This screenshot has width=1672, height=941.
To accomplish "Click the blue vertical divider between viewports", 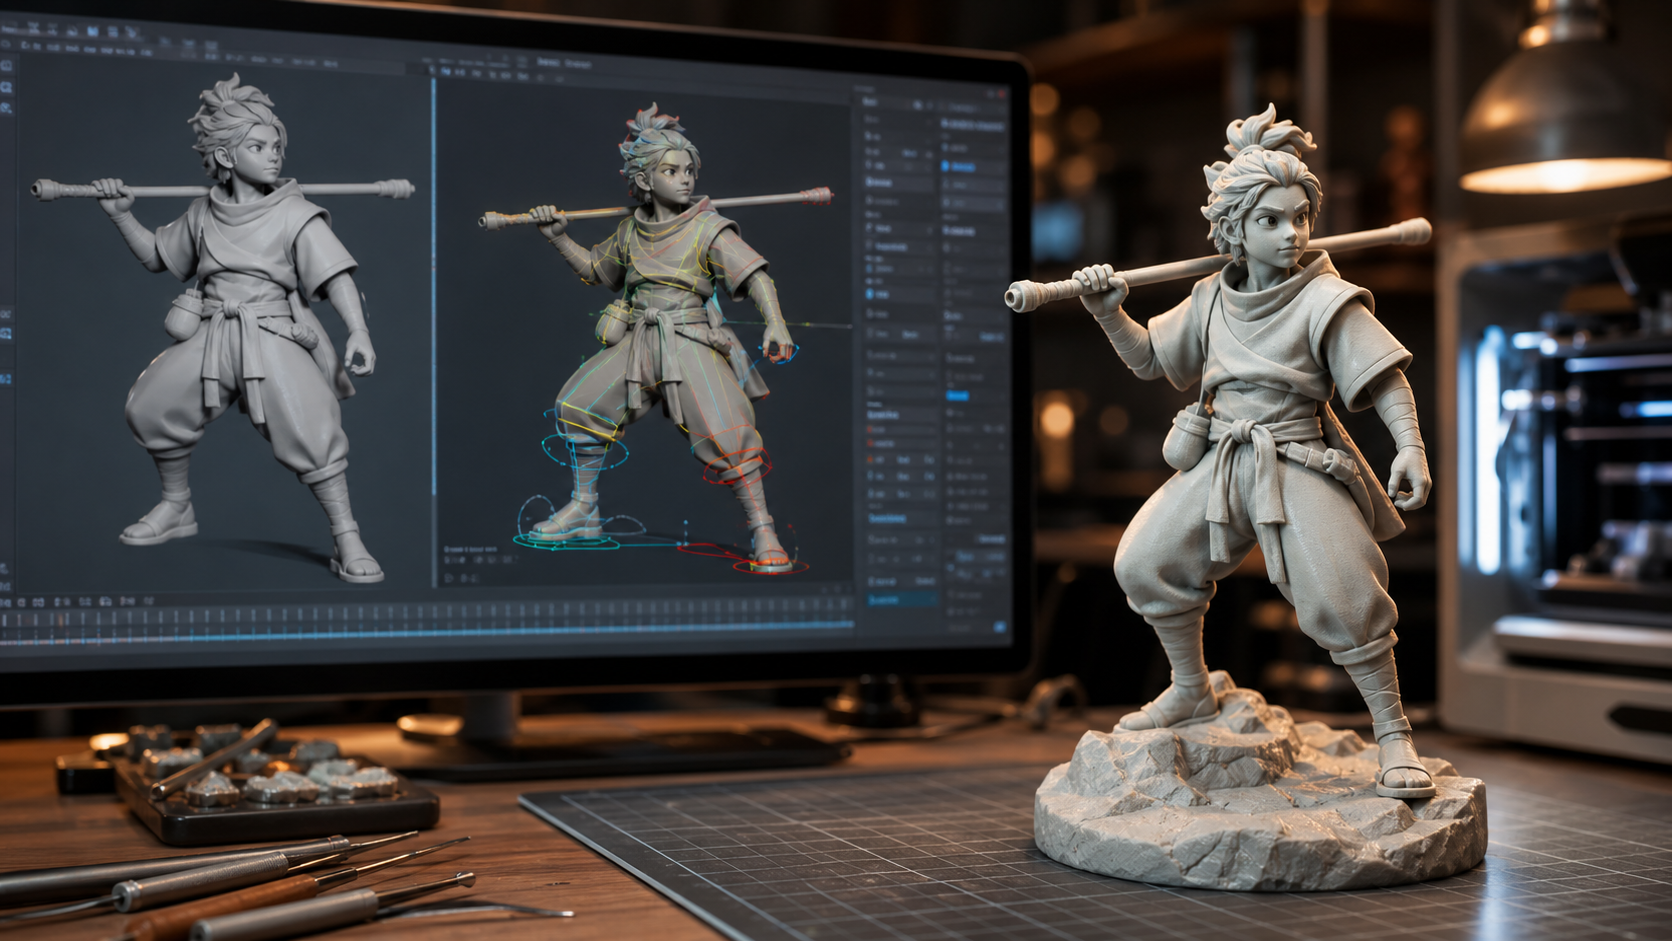I will click(434, 287).
